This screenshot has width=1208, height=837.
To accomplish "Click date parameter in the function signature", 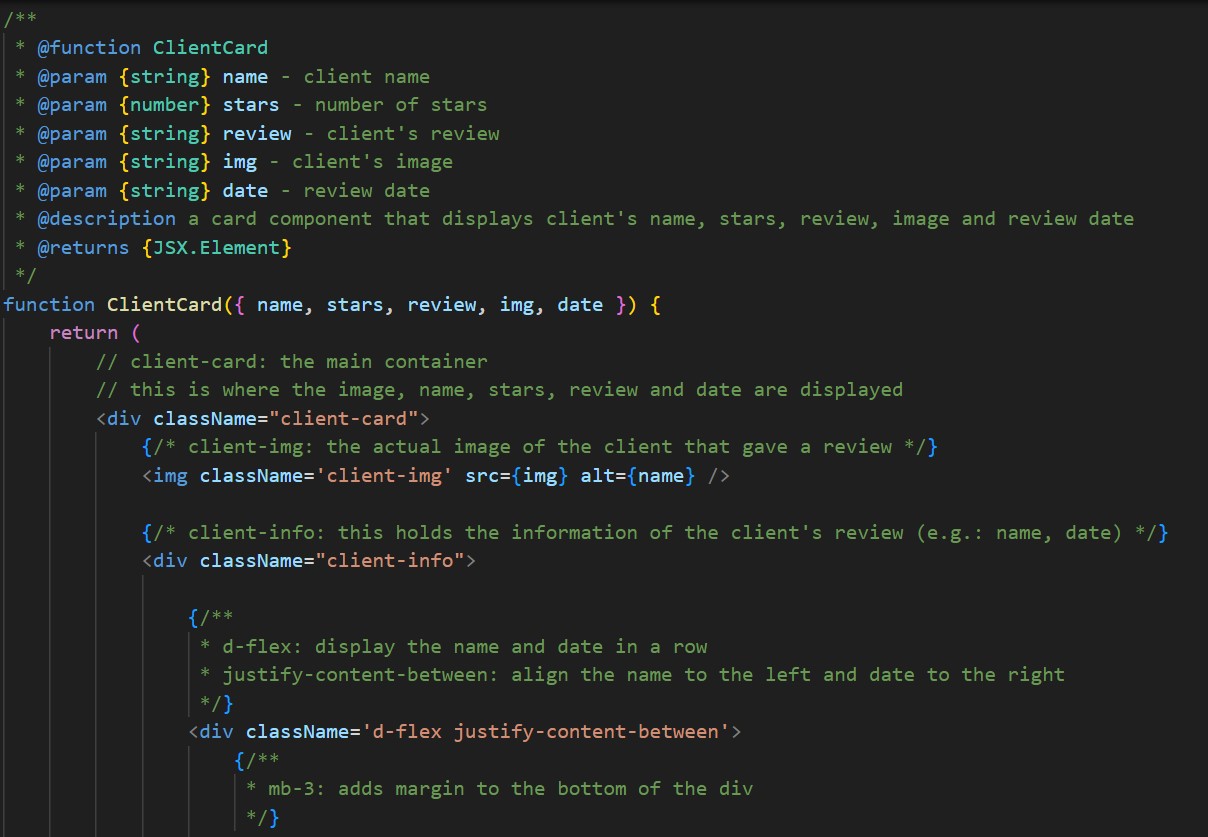I will coord(580,304).
